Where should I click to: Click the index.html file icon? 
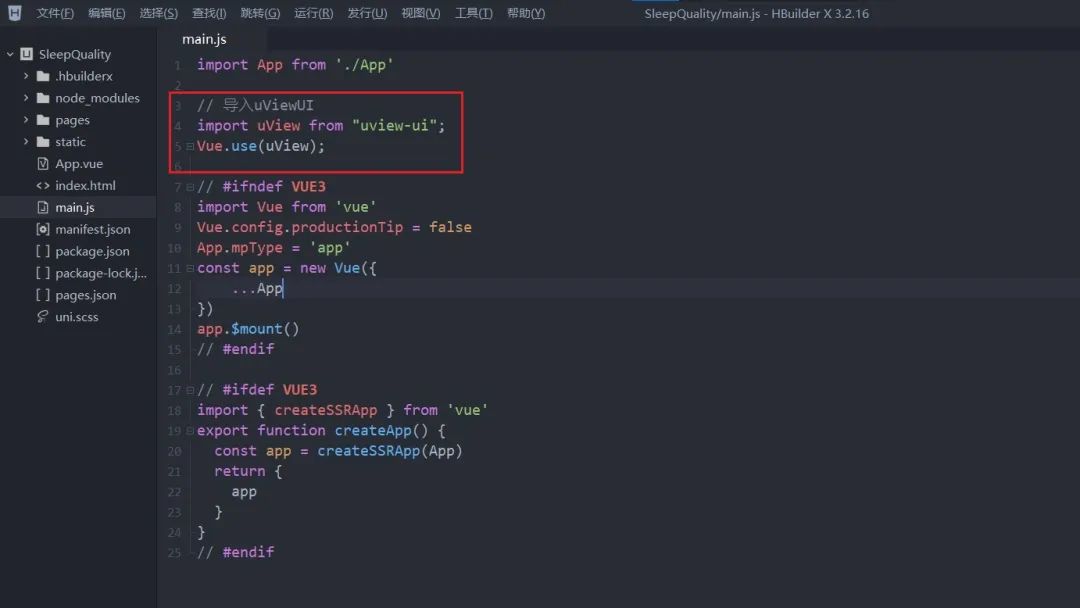pyautogui.click(x=43, y=186)
